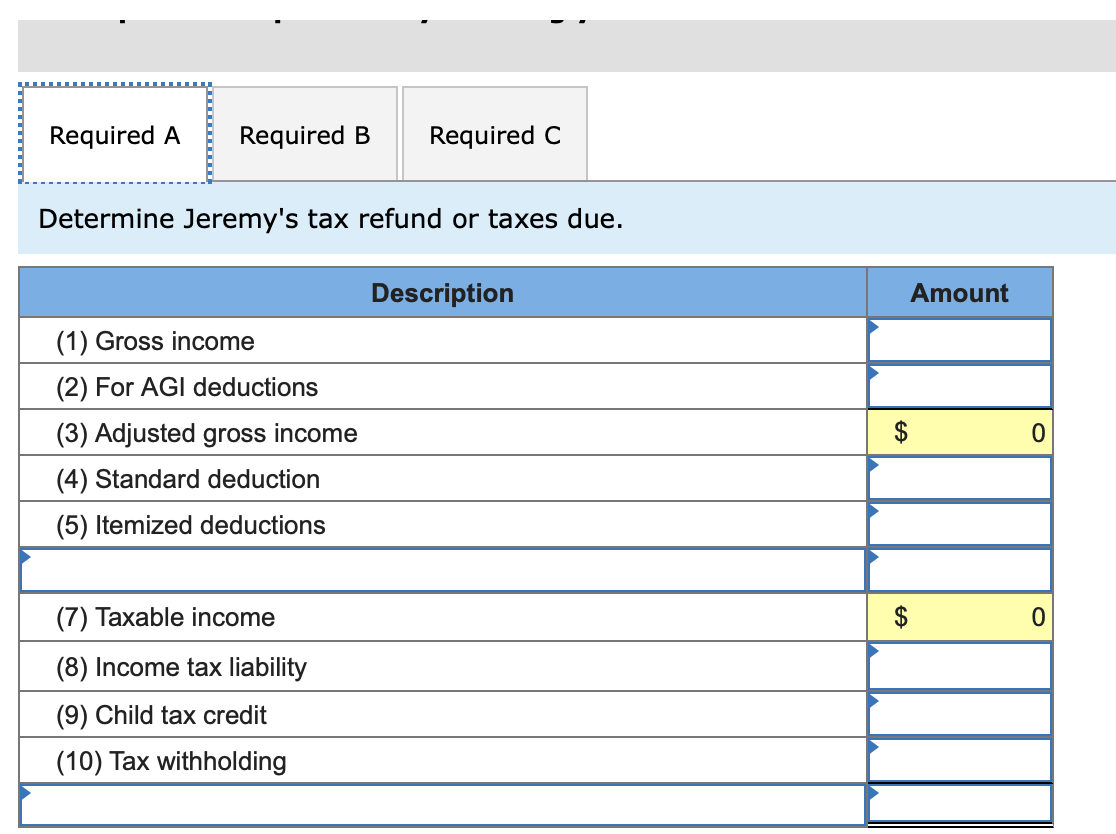Open the Required A tab

coord(115,134)
